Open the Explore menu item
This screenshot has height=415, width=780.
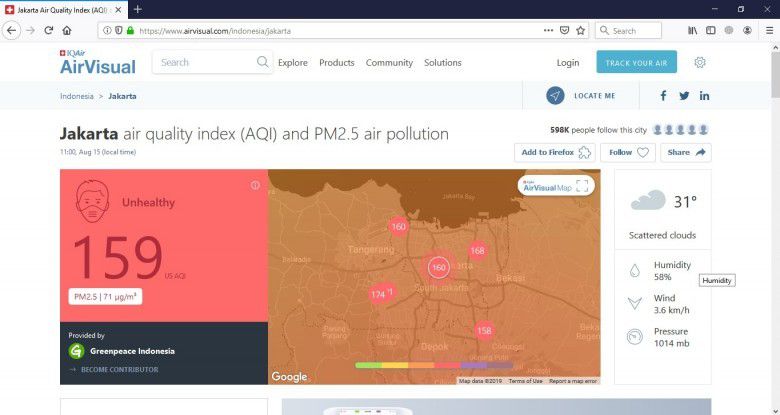tap(293, 62)
